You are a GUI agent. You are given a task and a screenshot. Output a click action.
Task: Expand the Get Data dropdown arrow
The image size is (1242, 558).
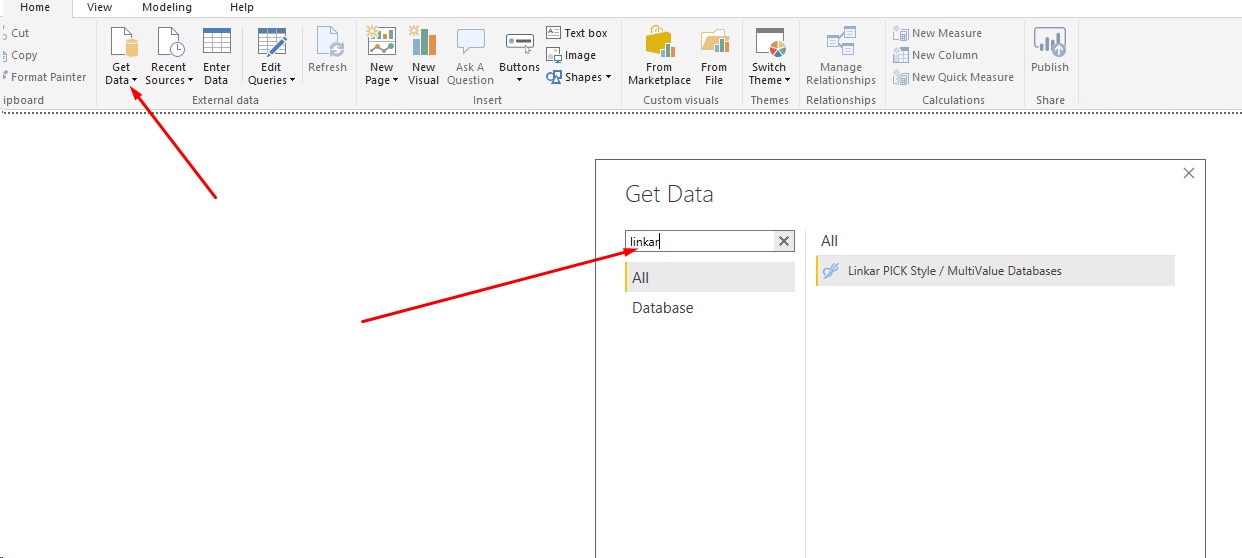point(134,81)
